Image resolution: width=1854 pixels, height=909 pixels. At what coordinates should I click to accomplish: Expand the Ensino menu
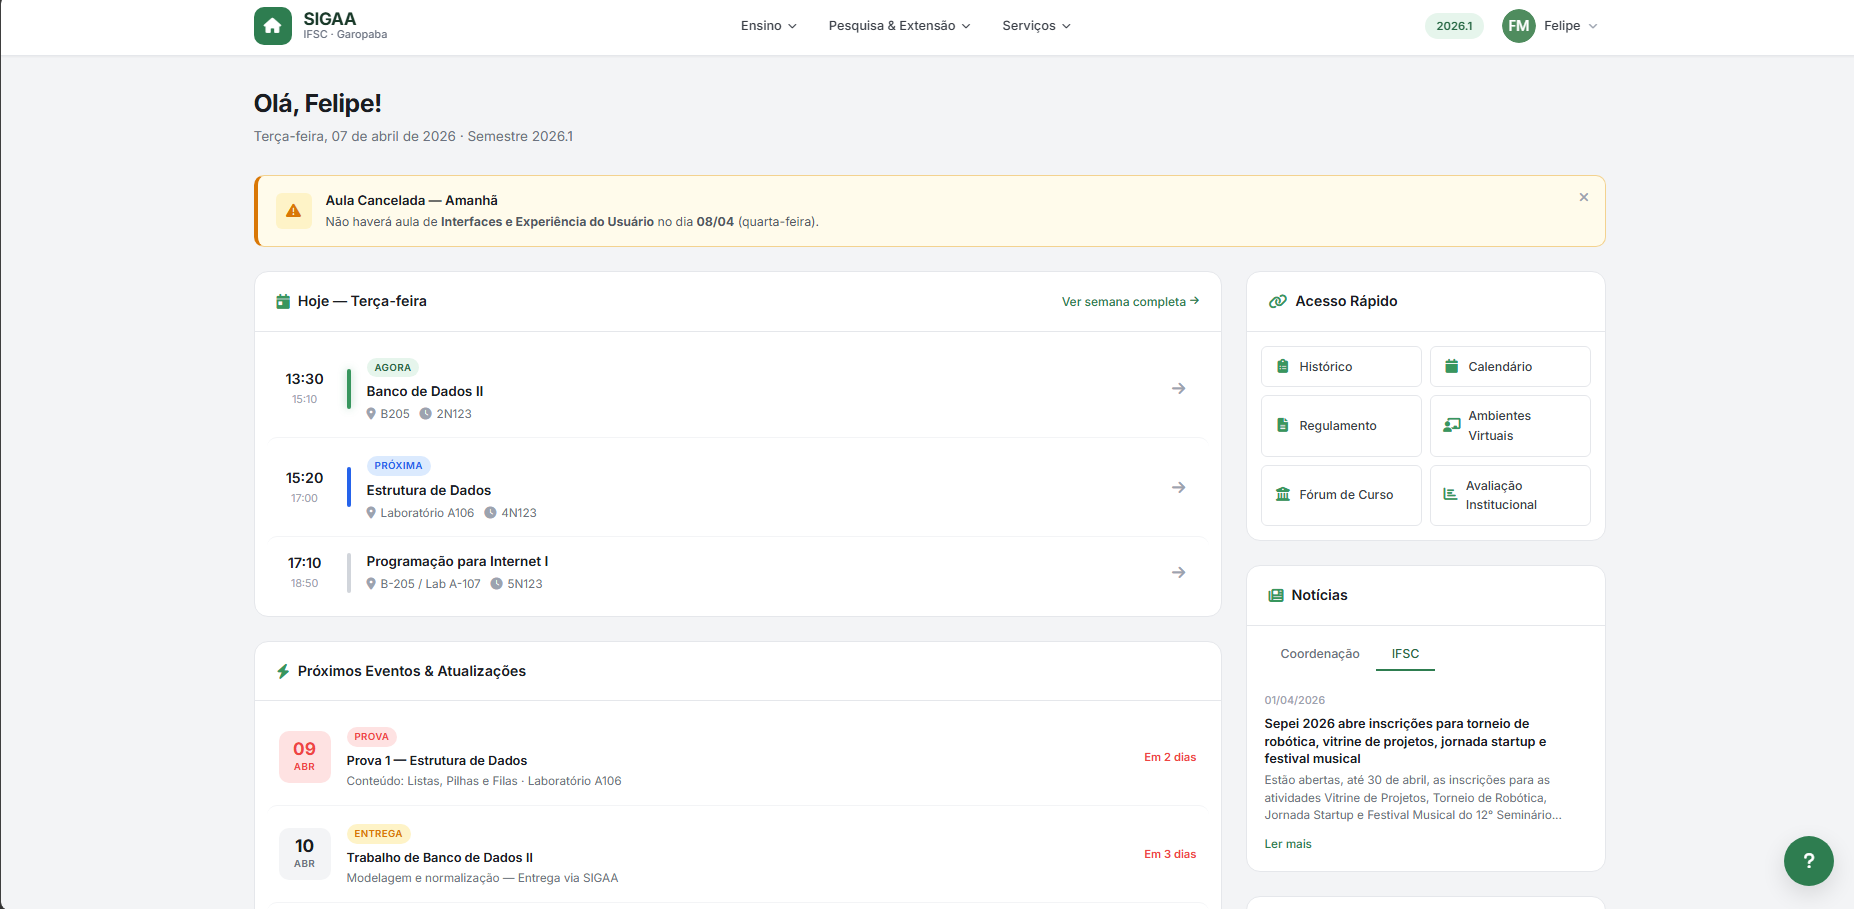(768, 26)
